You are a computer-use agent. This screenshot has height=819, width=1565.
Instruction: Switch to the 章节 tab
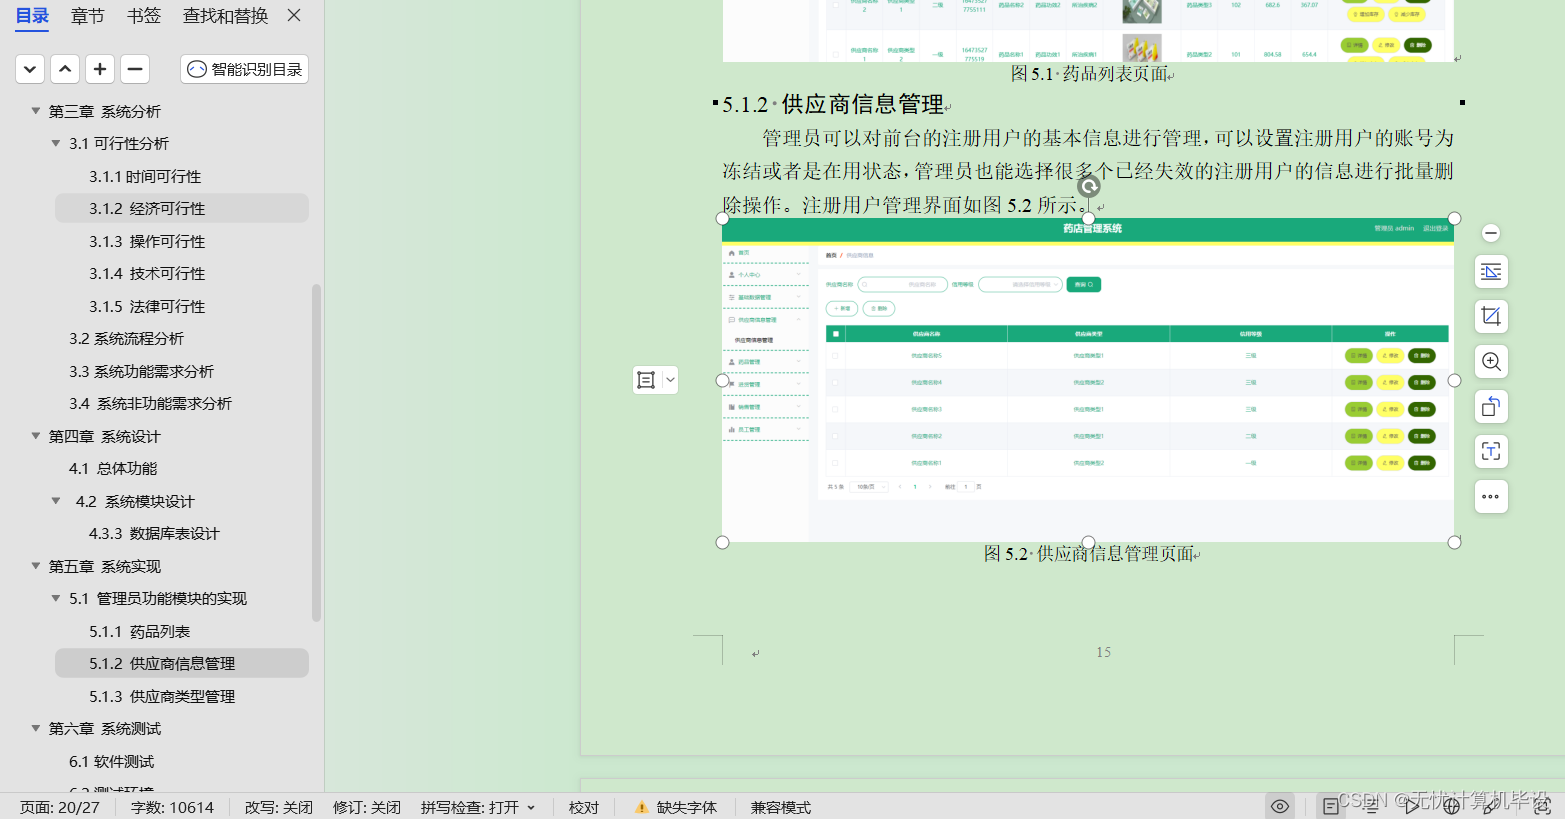[87, 16]
